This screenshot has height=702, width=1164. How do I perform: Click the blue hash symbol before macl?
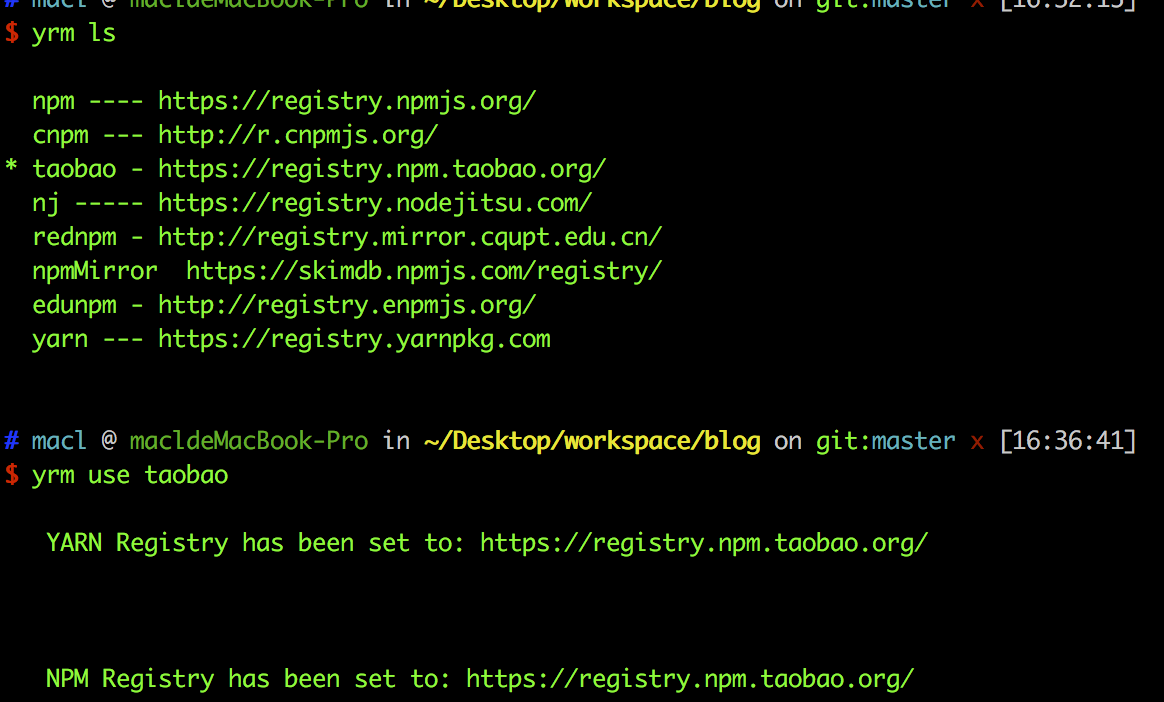point(11,441)
